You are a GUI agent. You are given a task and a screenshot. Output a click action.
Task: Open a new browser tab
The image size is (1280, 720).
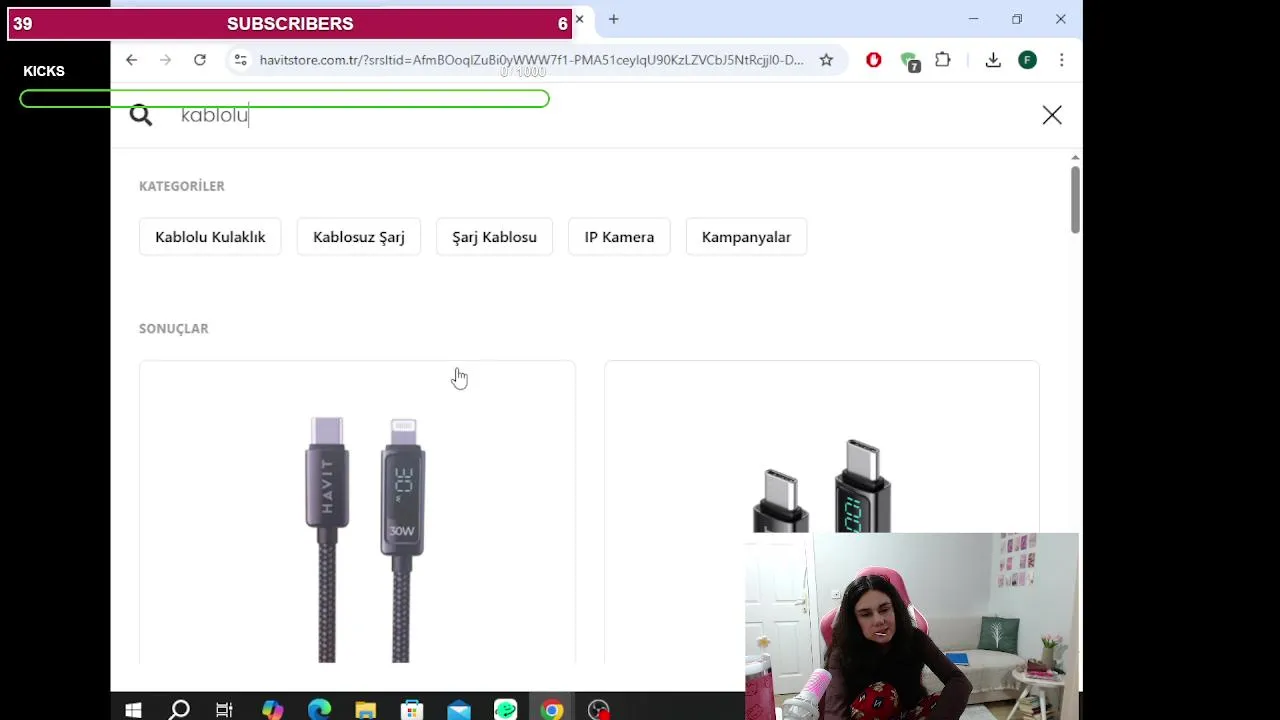tap(614, 19)
